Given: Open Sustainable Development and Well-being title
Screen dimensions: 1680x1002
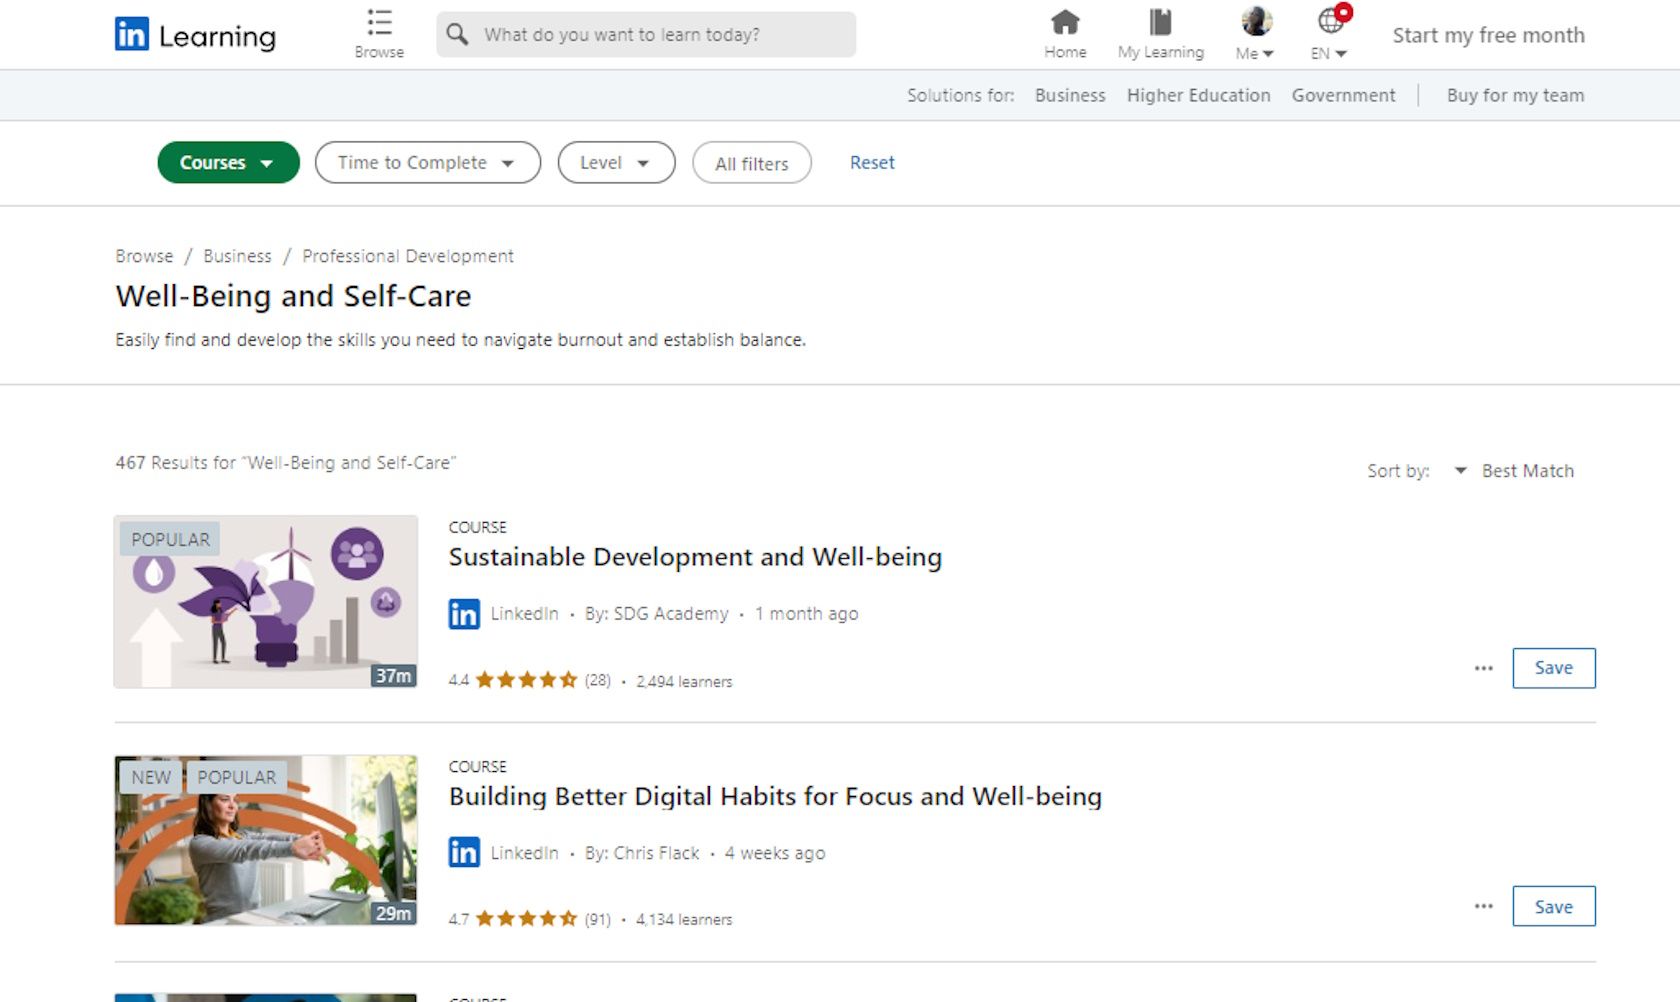Looking at the screenshot, I should pyautogui.click(x=695, y=557).
